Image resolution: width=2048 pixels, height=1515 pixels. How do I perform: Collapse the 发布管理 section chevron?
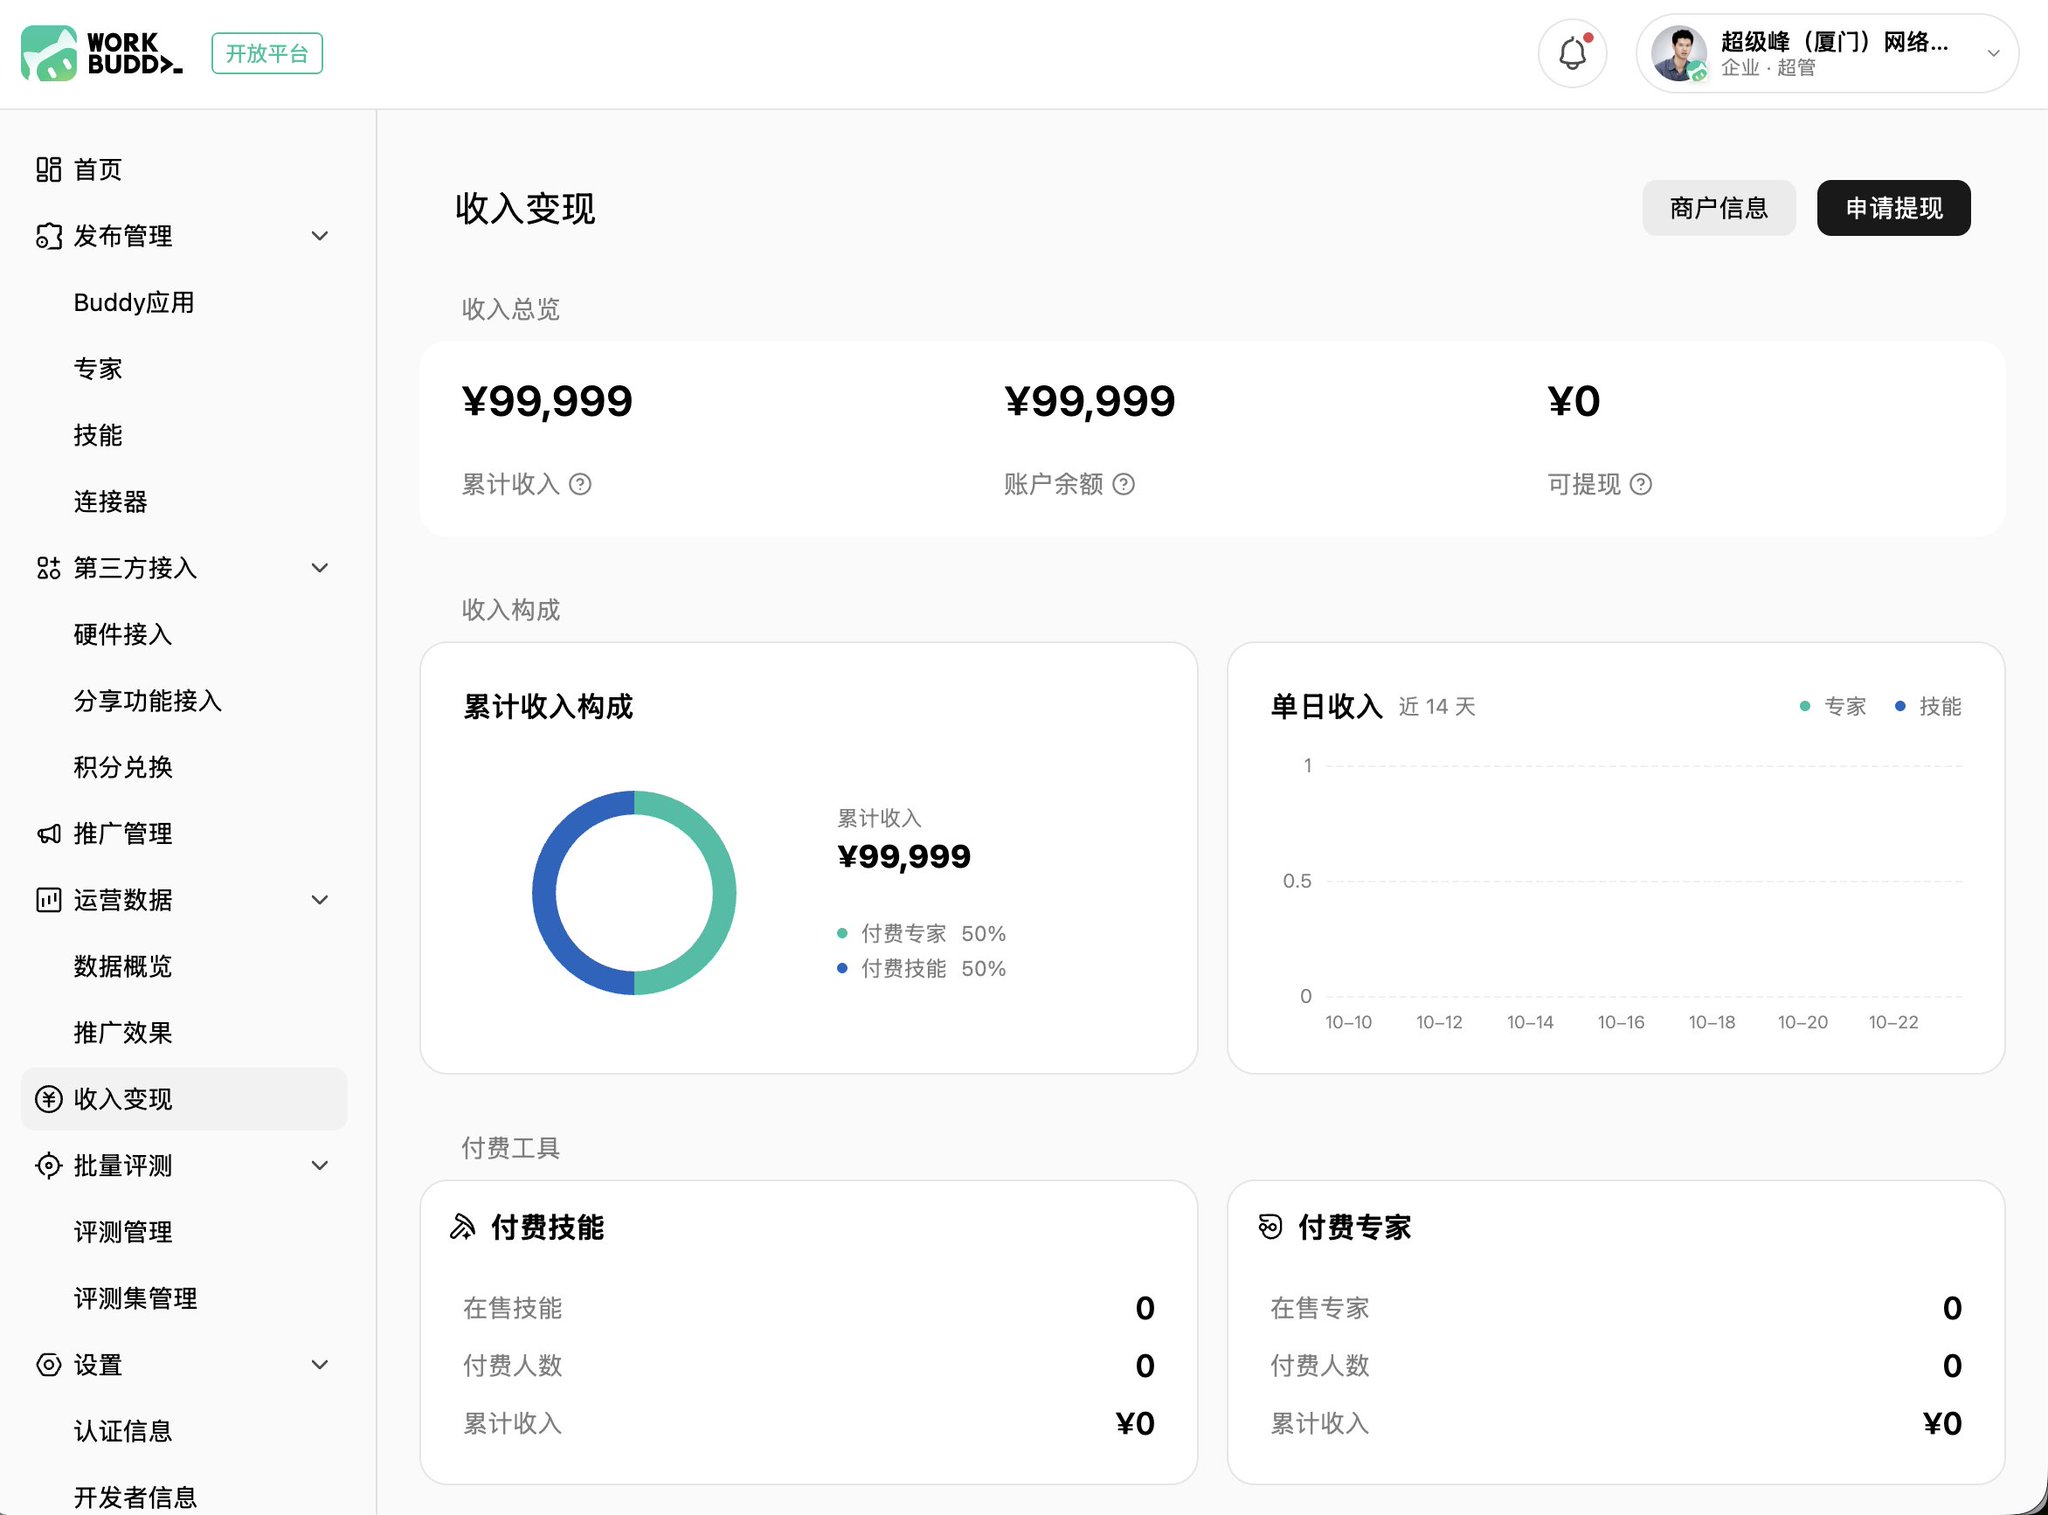point(320,236)
